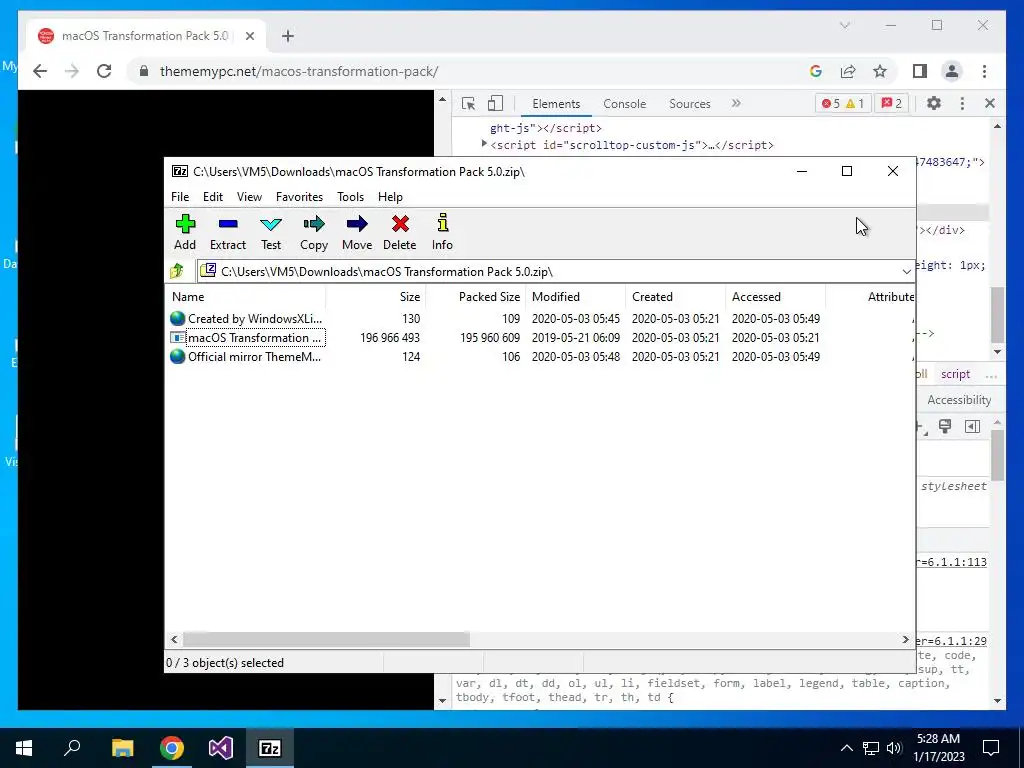Switch to DevTools Sources tab
Viewport: 1024px width, 768px height.
click(690, 104)
